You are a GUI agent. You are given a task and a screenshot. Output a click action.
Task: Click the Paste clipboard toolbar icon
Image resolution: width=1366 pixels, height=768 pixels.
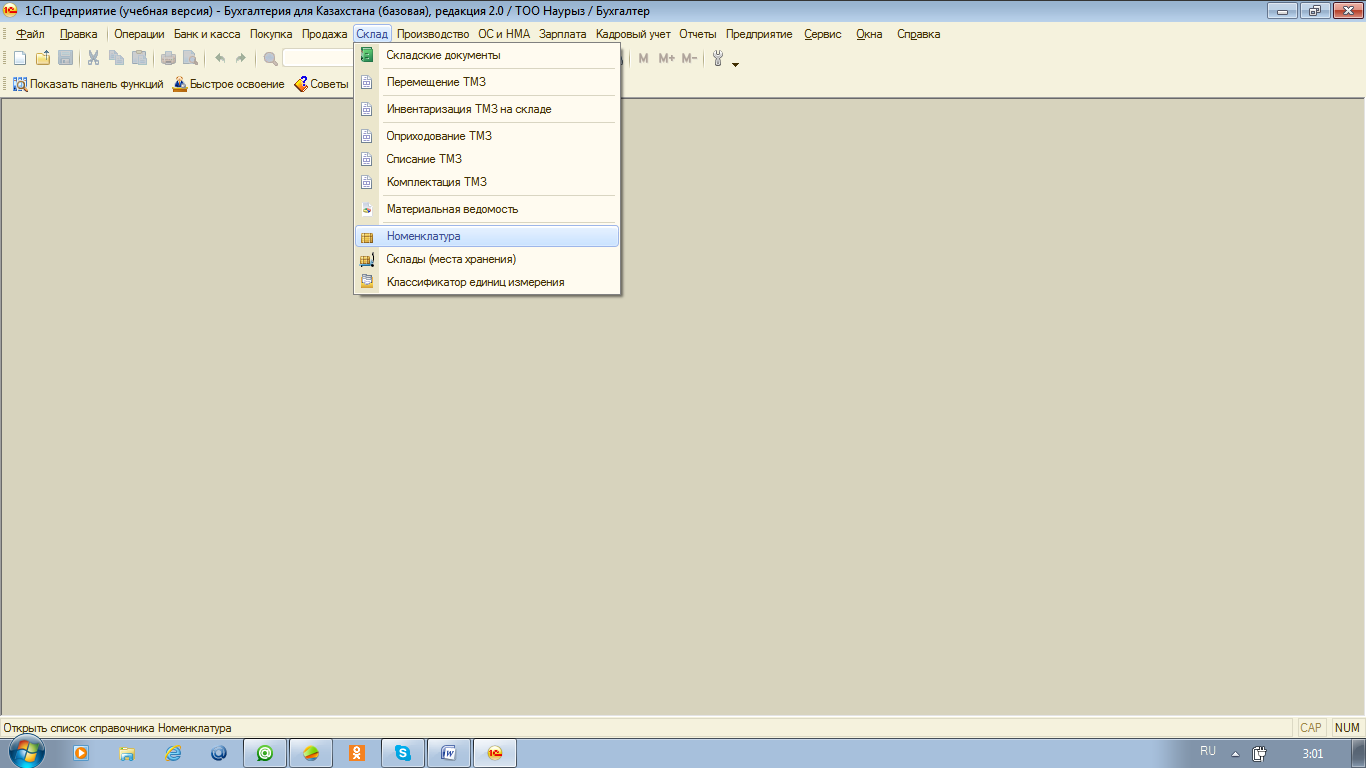139,58
